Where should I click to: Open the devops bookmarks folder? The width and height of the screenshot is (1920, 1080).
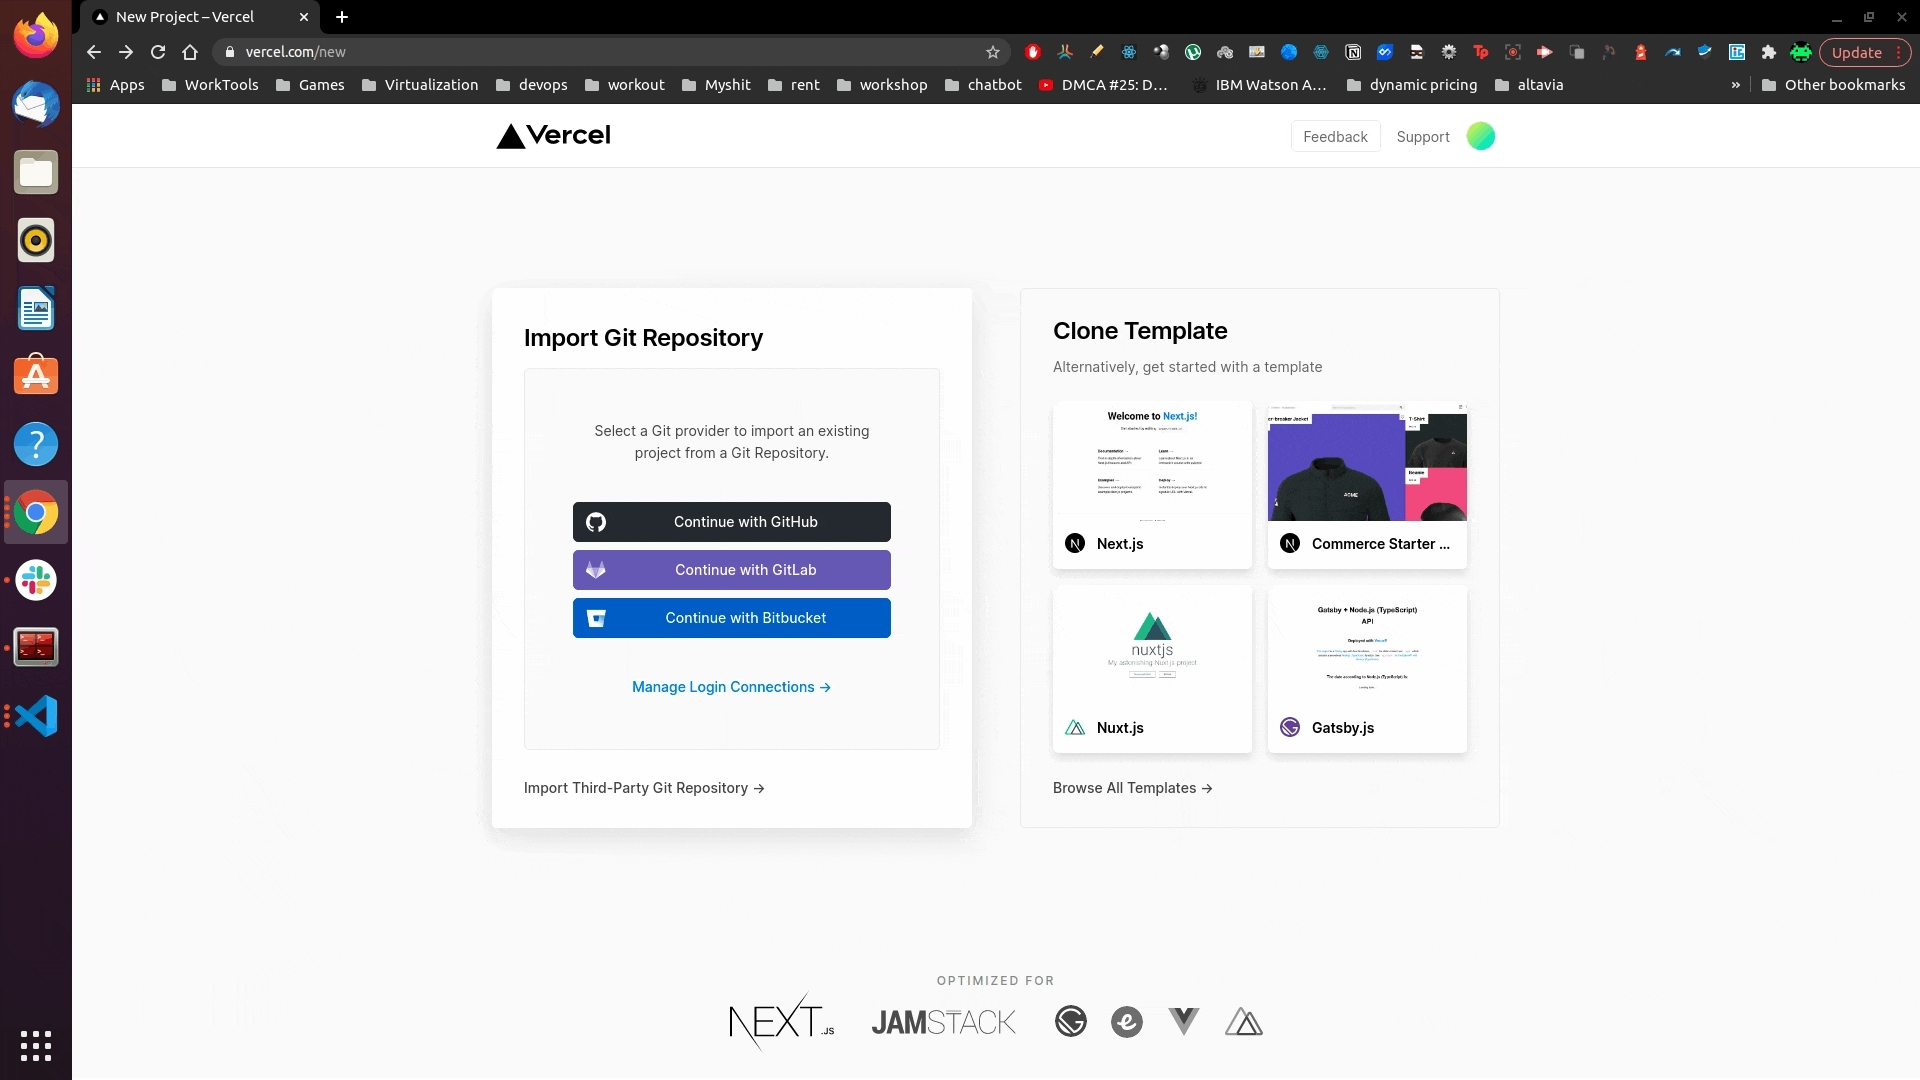532,85
